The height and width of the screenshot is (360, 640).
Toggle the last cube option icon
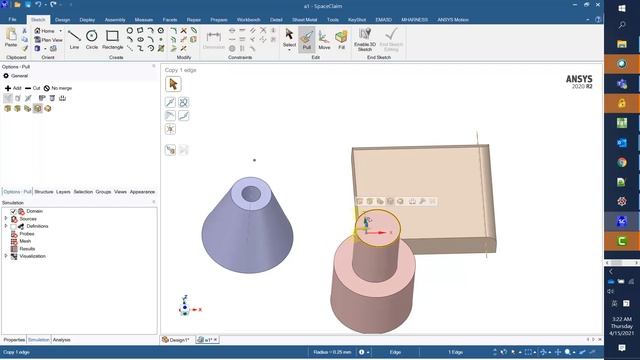[x=48, y=109]
